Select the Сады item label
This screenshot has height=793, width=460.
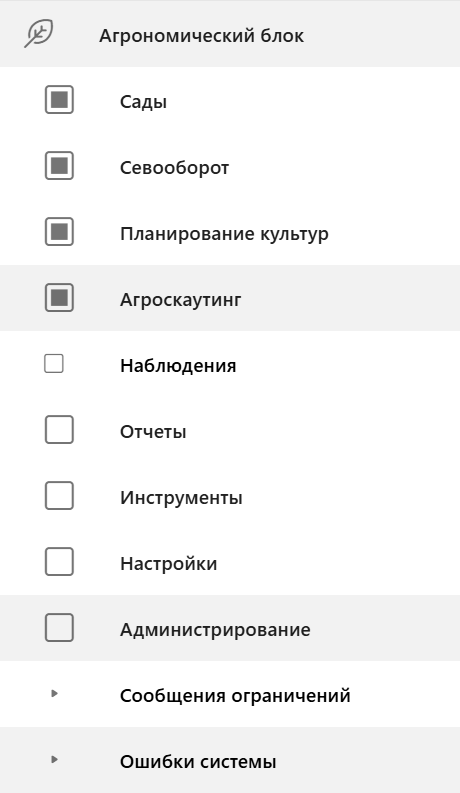[x=143, y=102]
